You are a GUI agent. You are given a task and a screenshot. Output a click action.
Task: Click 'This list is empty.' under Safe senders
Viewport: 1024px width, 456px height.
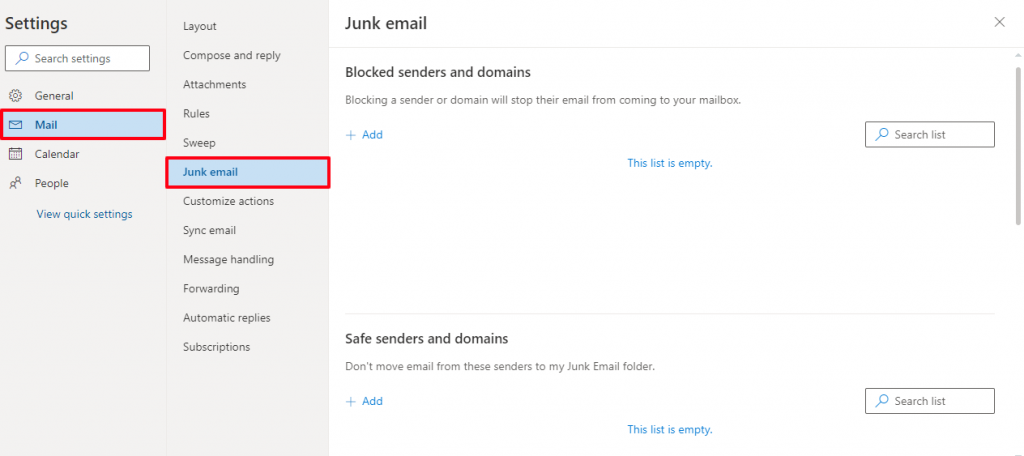point(669,430)
